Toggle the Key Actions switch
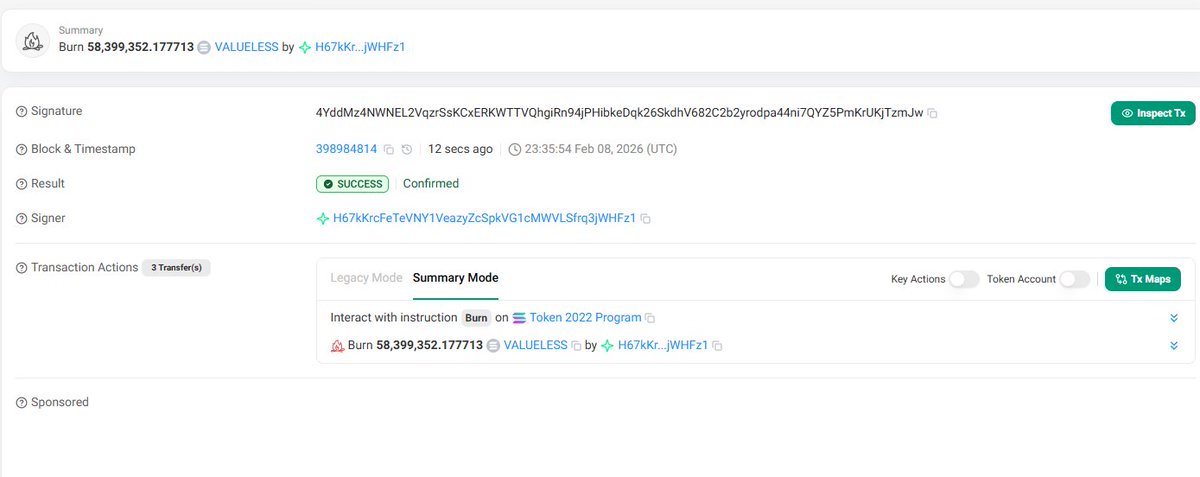 coord(964,279)
